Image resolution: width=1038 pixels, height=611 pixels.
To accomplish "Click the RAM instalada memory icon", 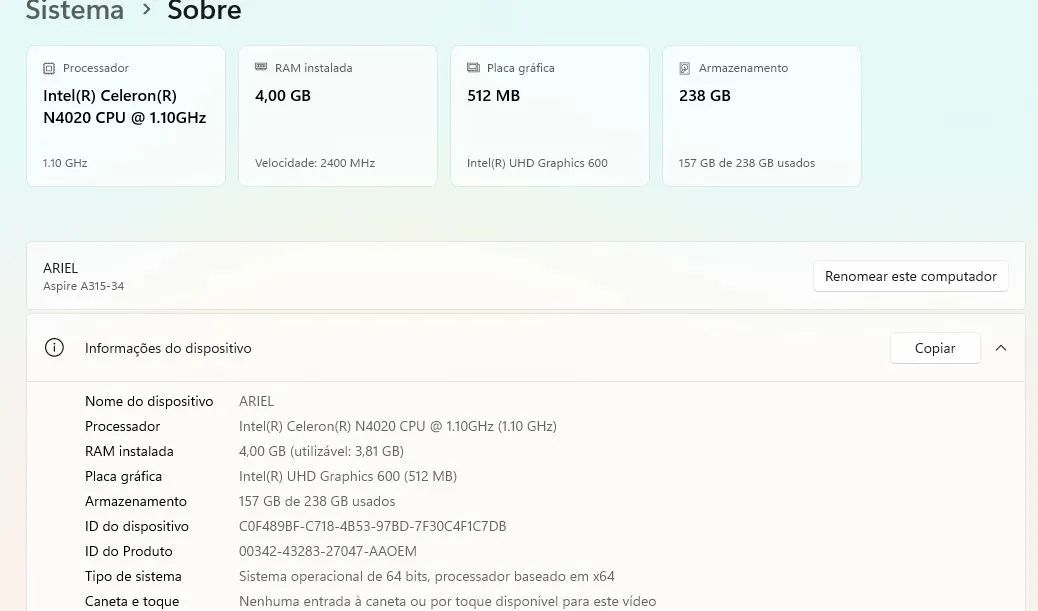I will pos(261,67).
